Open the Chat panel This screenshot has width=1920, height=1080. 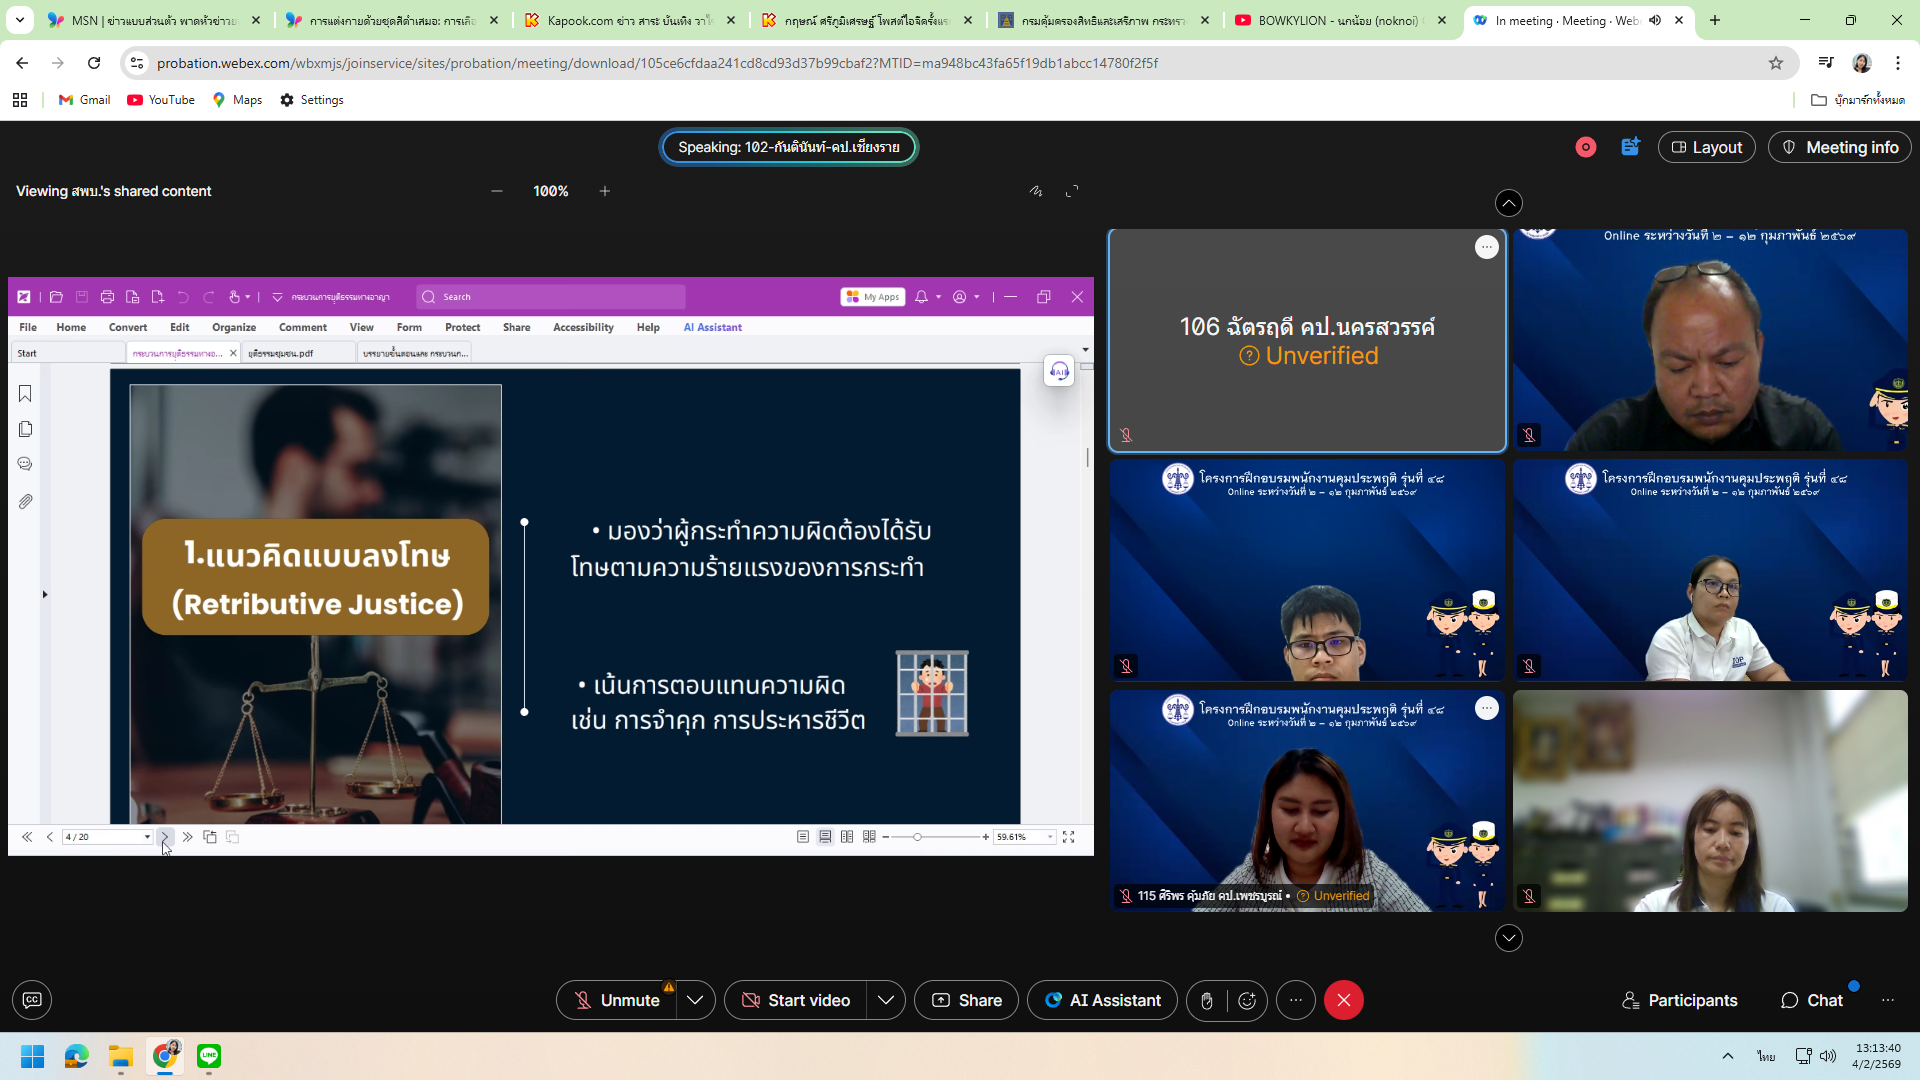pyautogui.click(x=1811, y=1000)
